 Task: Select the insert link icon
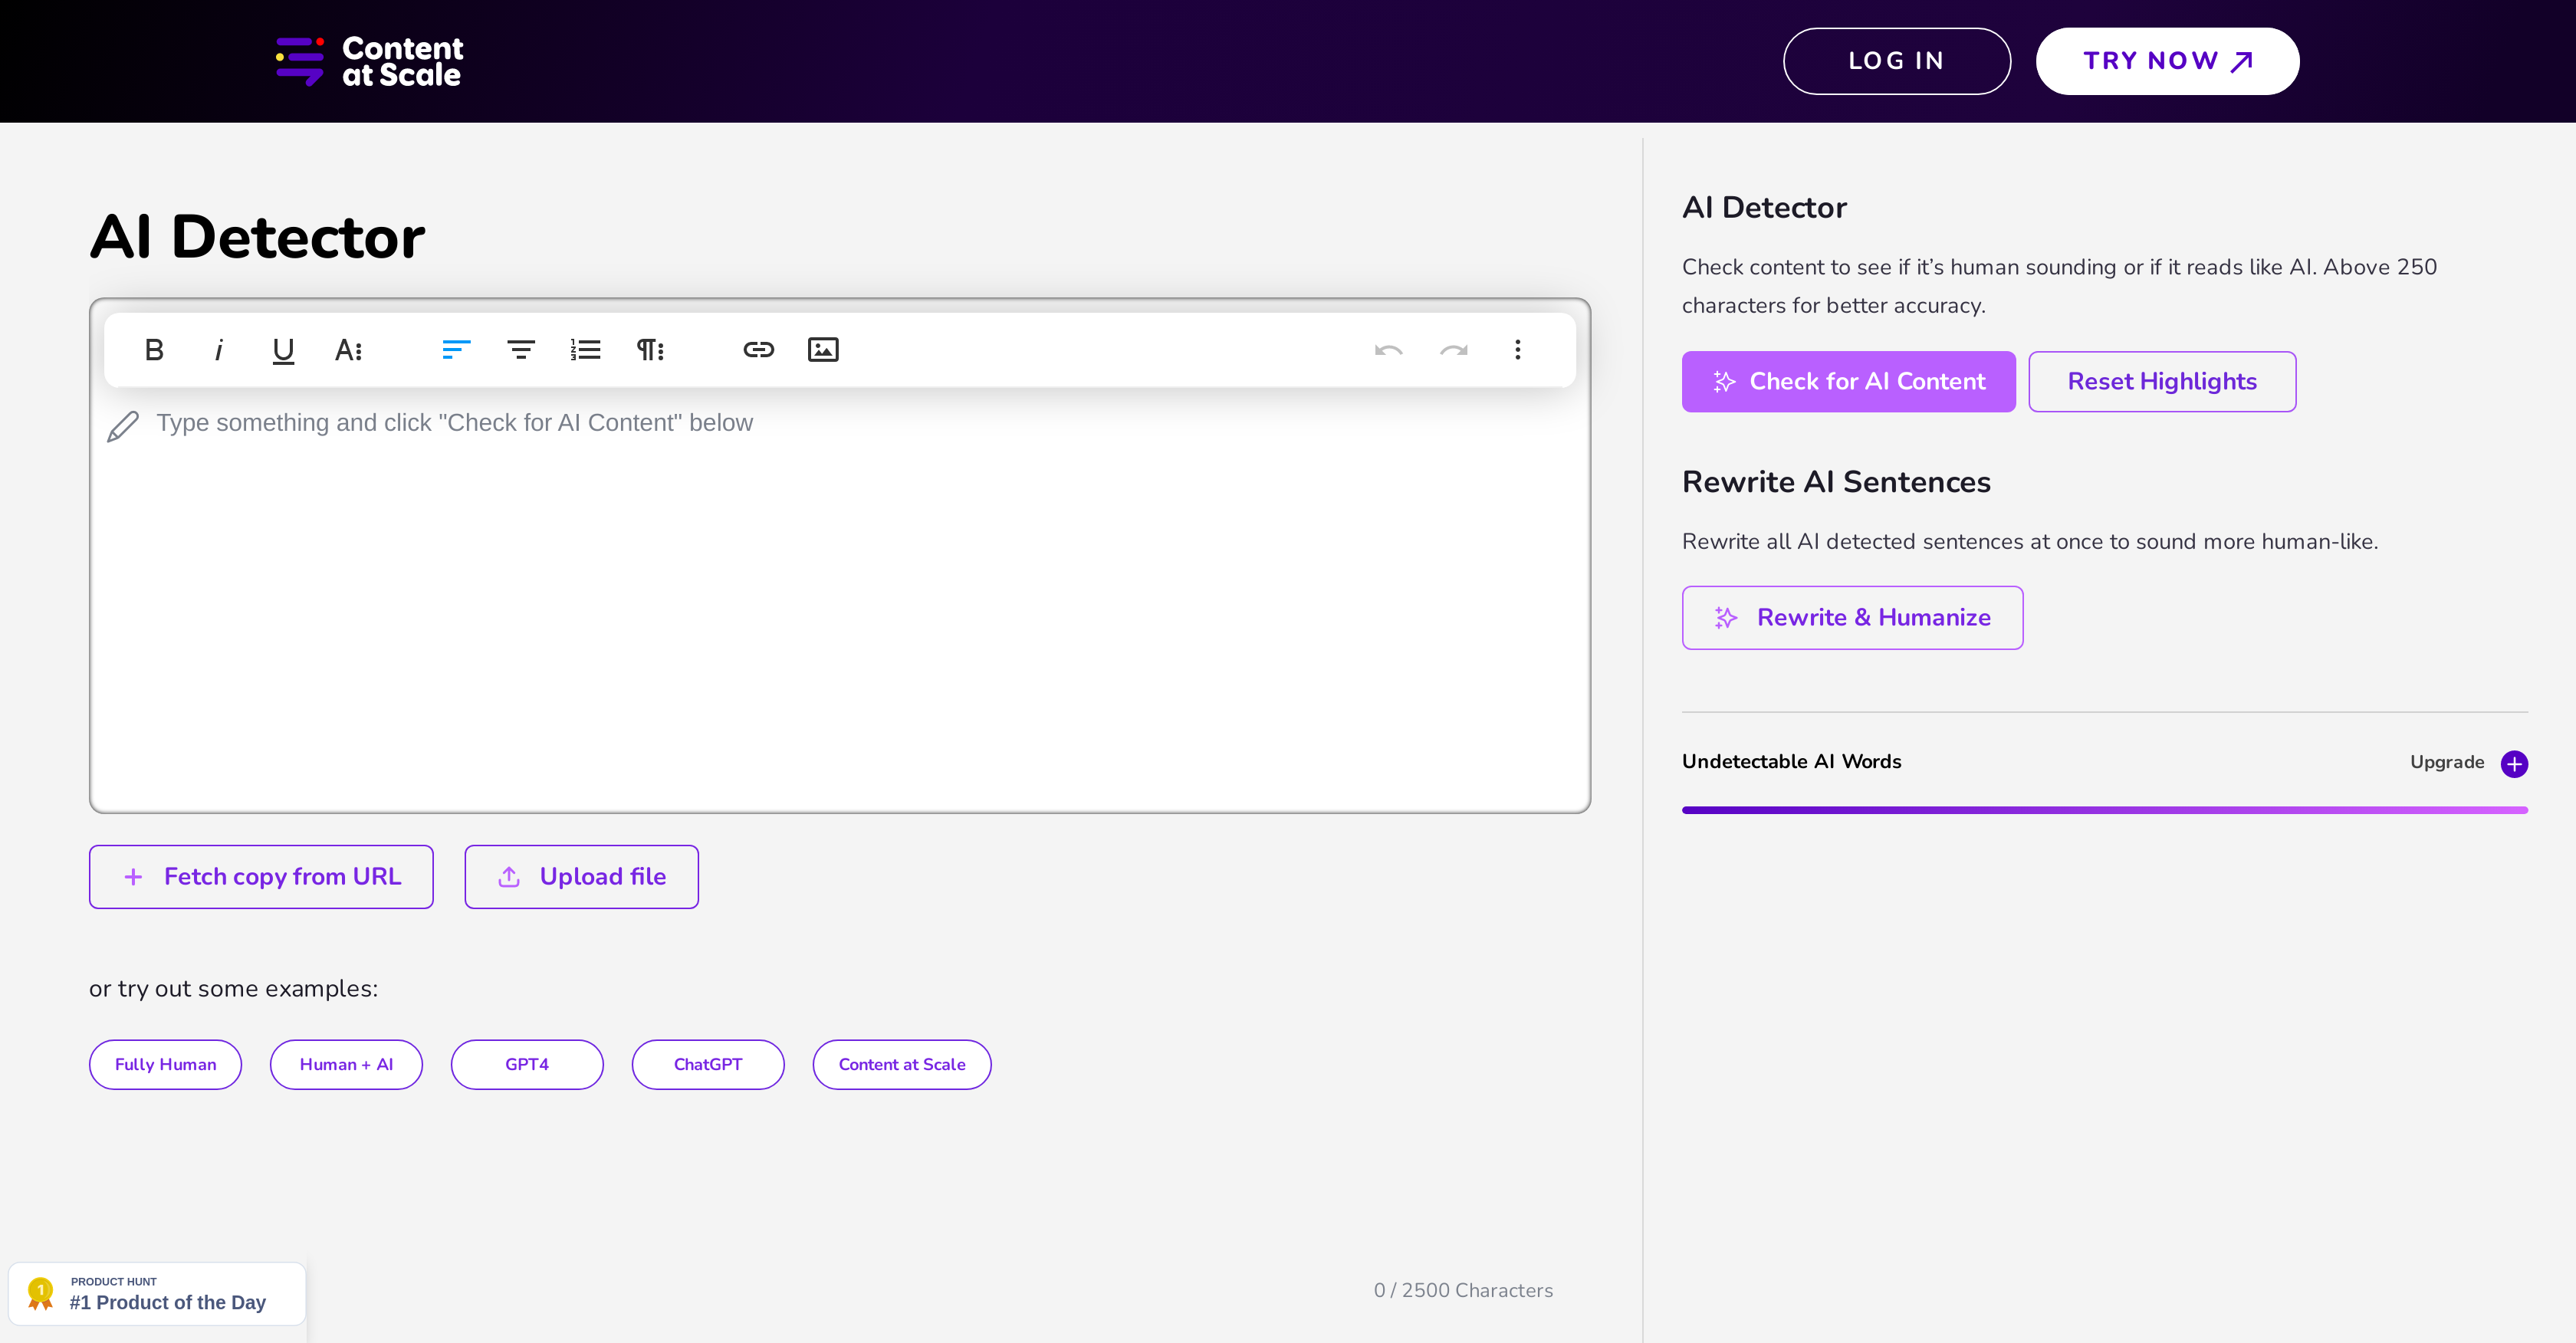[759, 349]
